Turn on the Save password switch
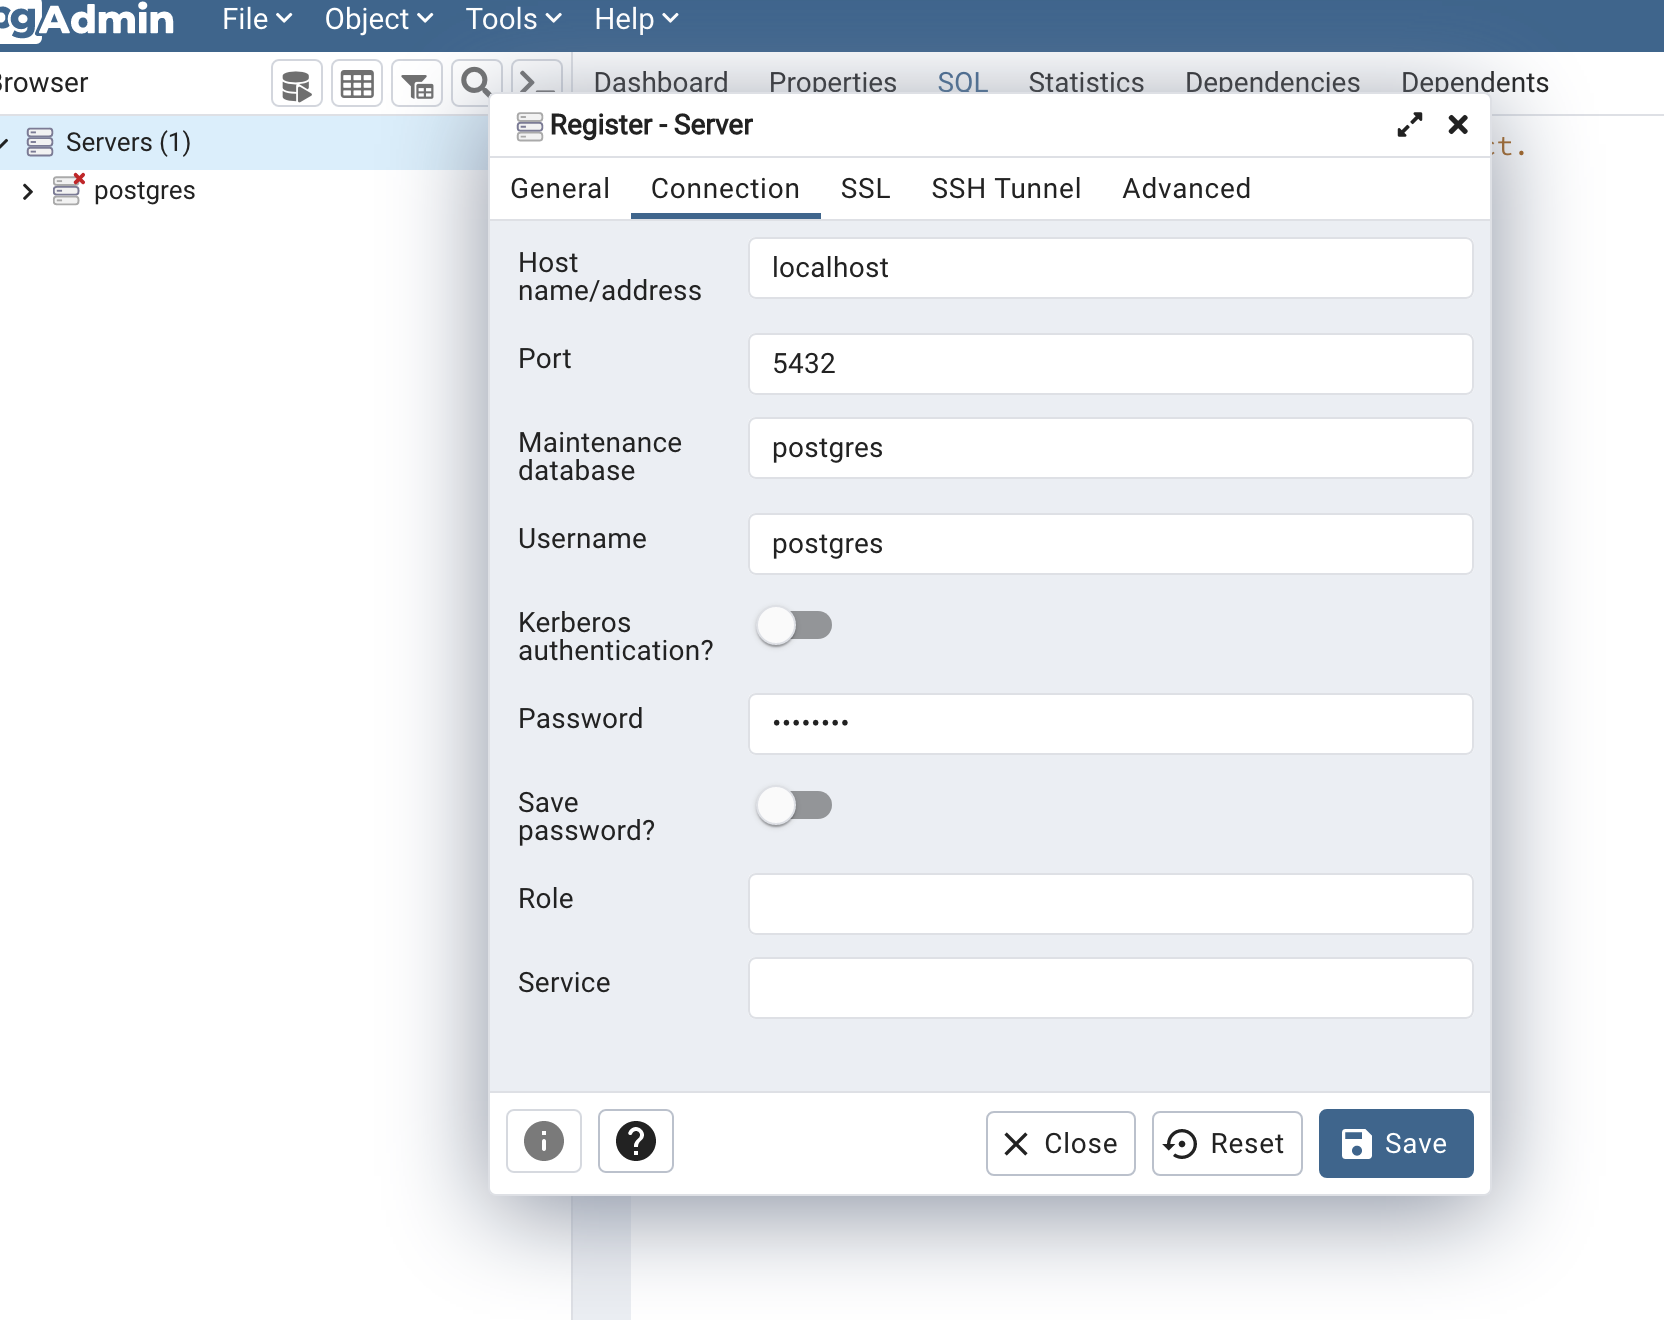 click(x=794, y=806)
